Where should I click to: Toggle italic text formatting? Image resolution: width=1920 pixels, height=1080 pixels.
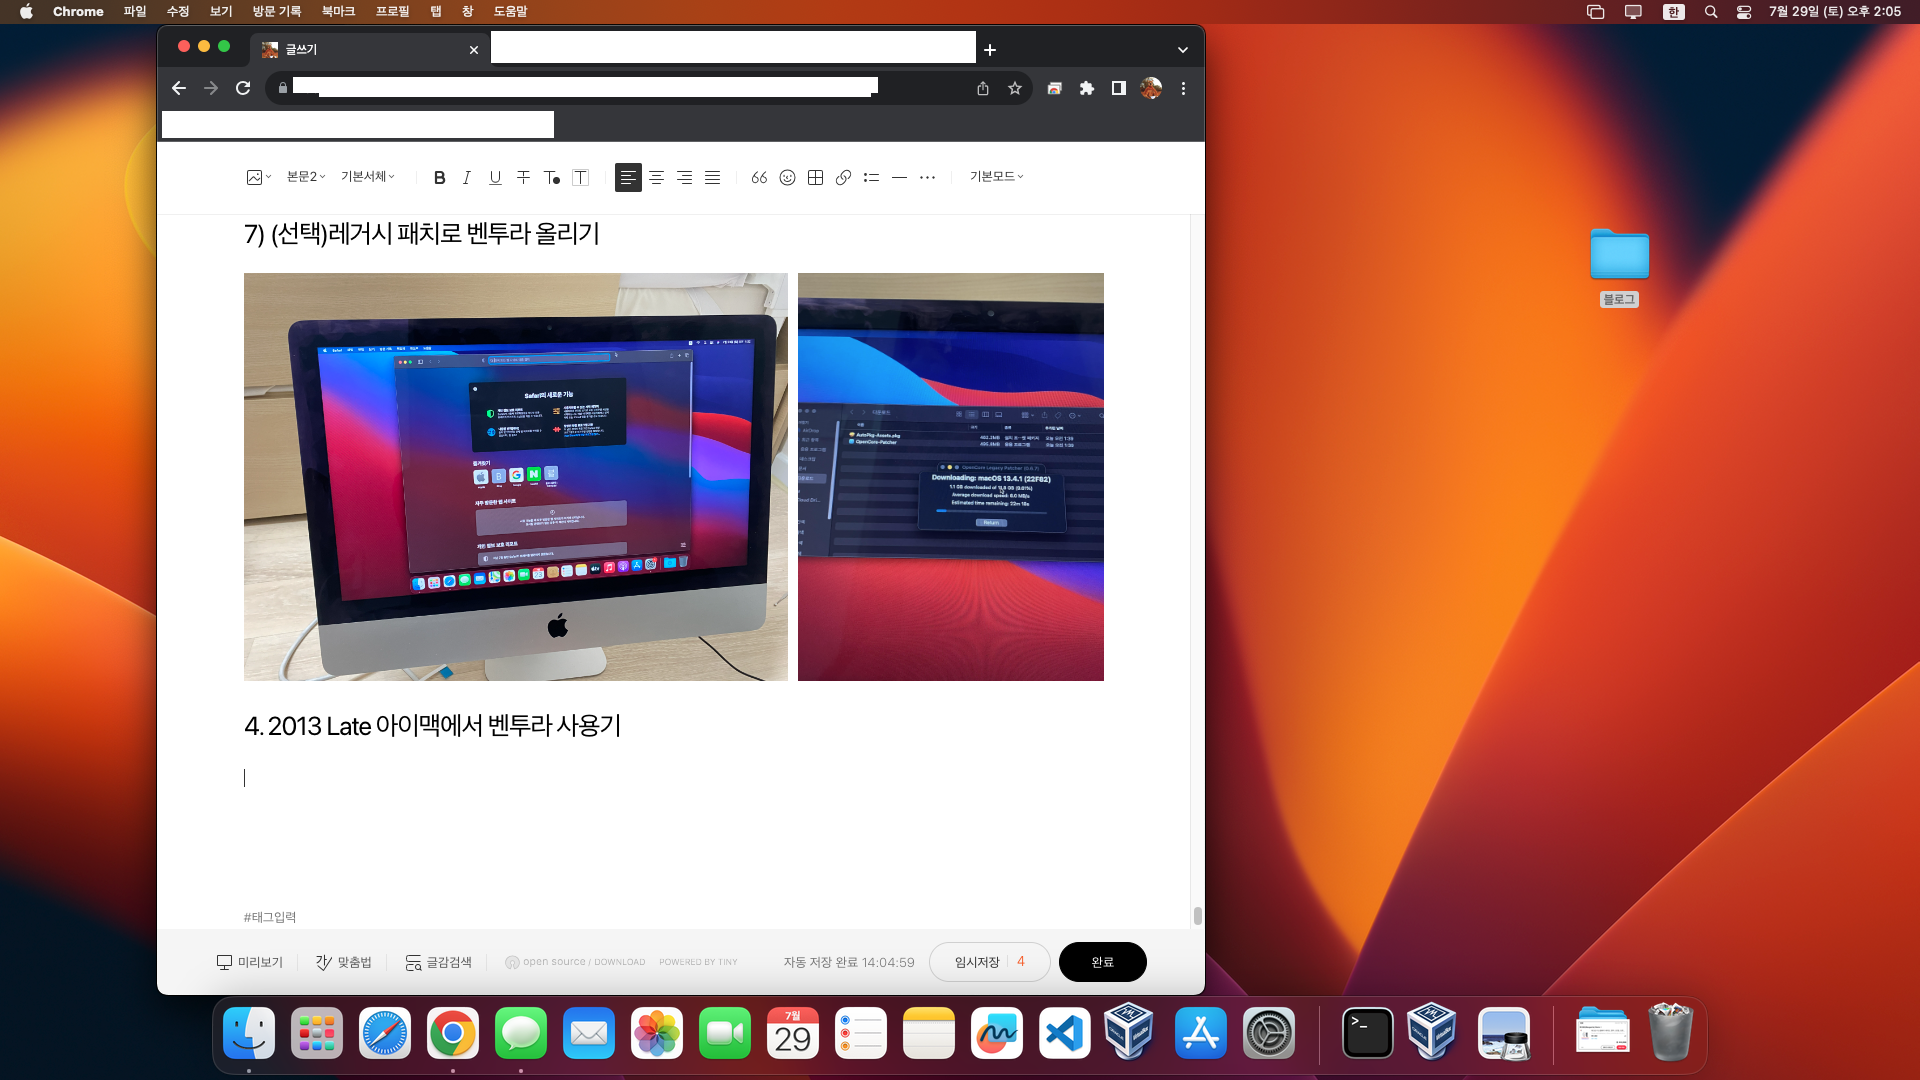tap(467, 177)
